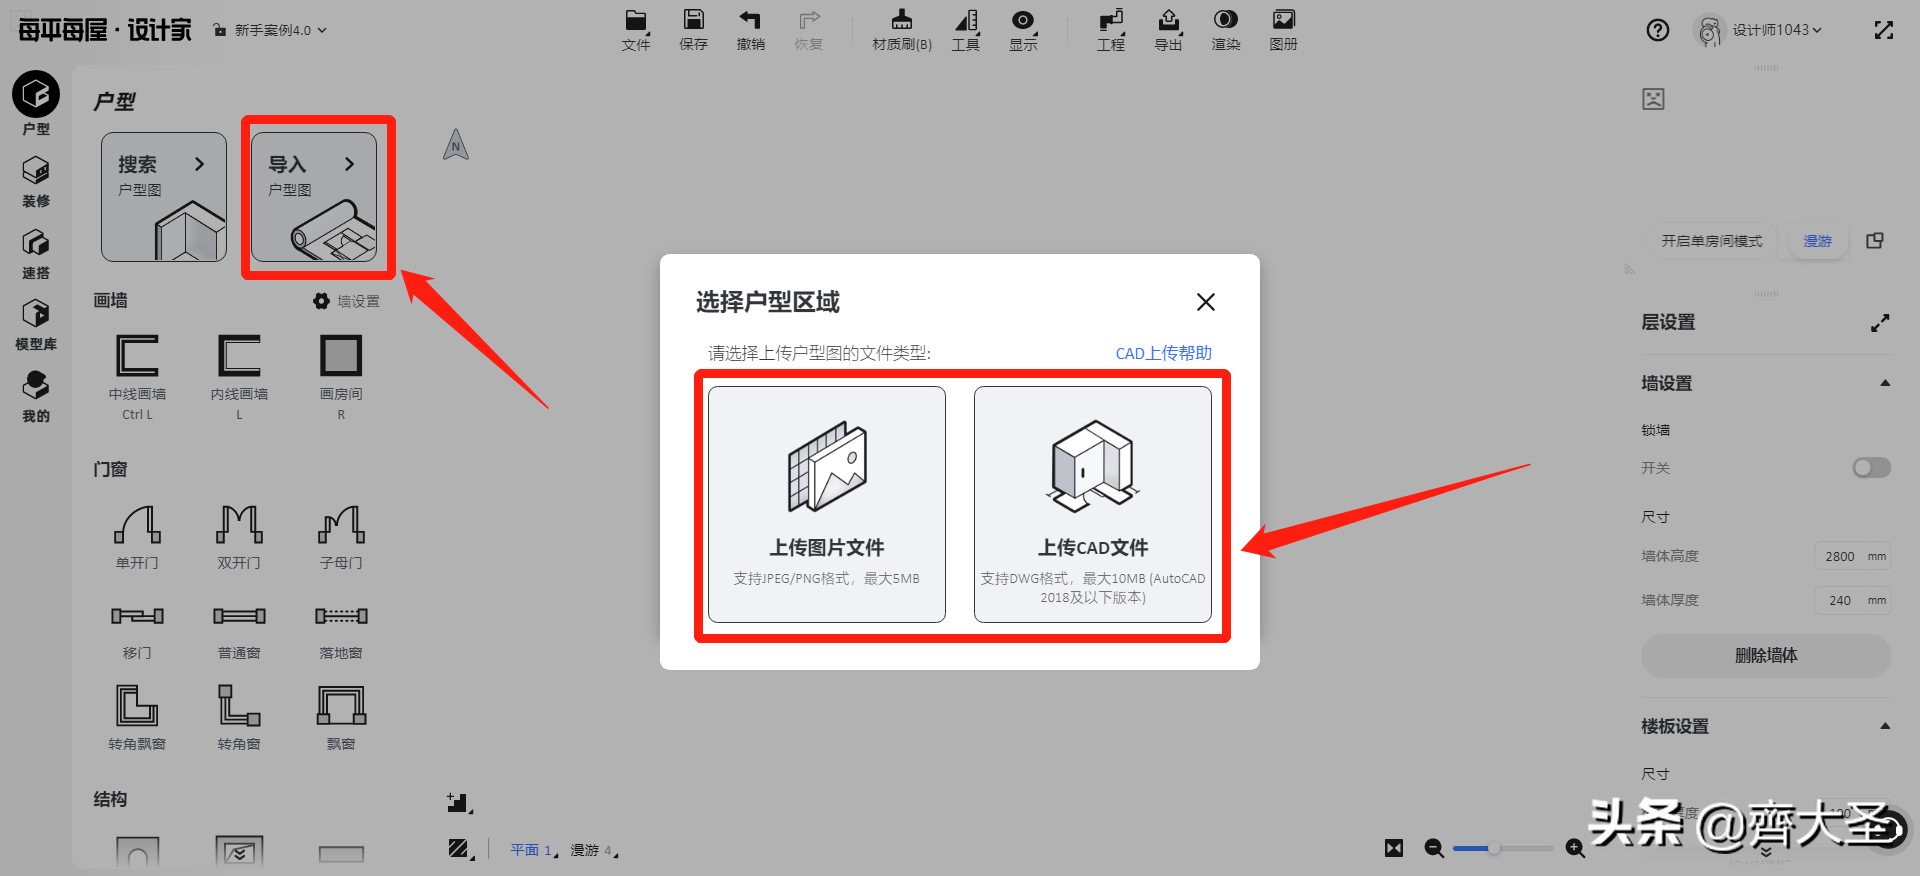Click the fit-to-view icon near zoom
Image resolution: width=1920 pixels, height=876 pixels.
pos(1394,848)
